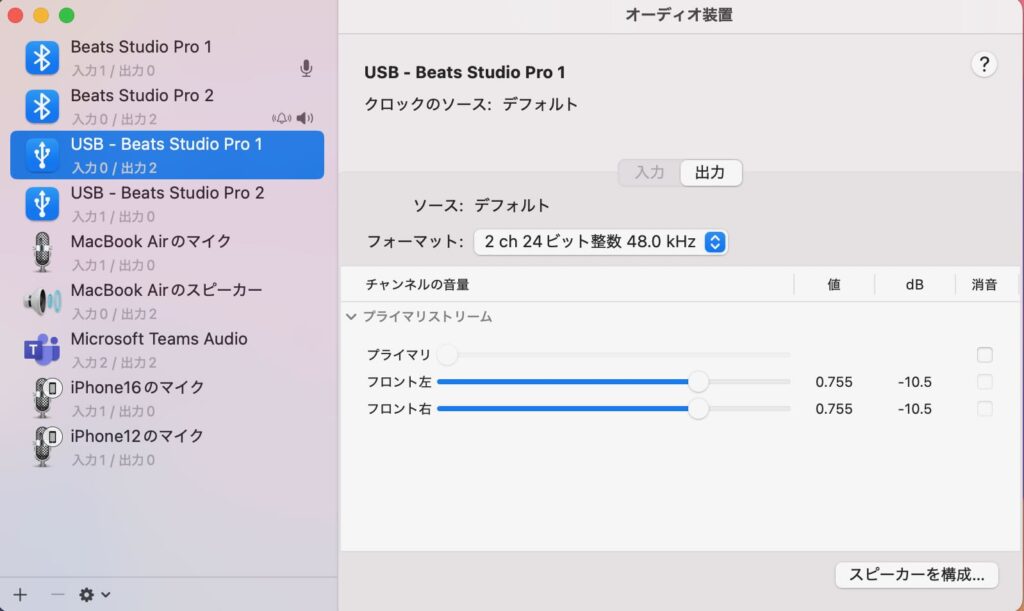Click the MacBook Air speaker icon

[41, 301]
